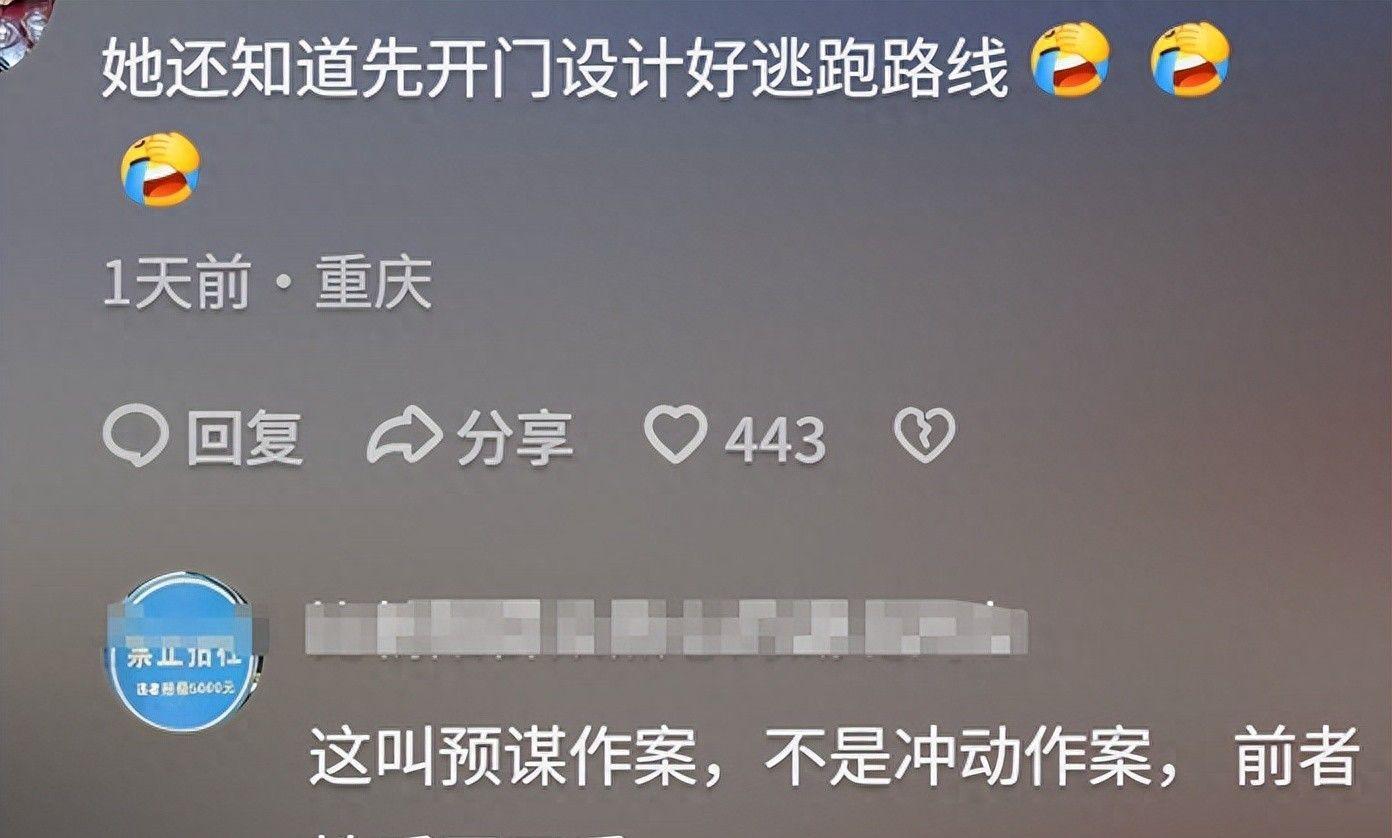Click the first crying emoji after 逃跑路线
Screen dimensions: 1392x838
click(x=1071, y=59)
